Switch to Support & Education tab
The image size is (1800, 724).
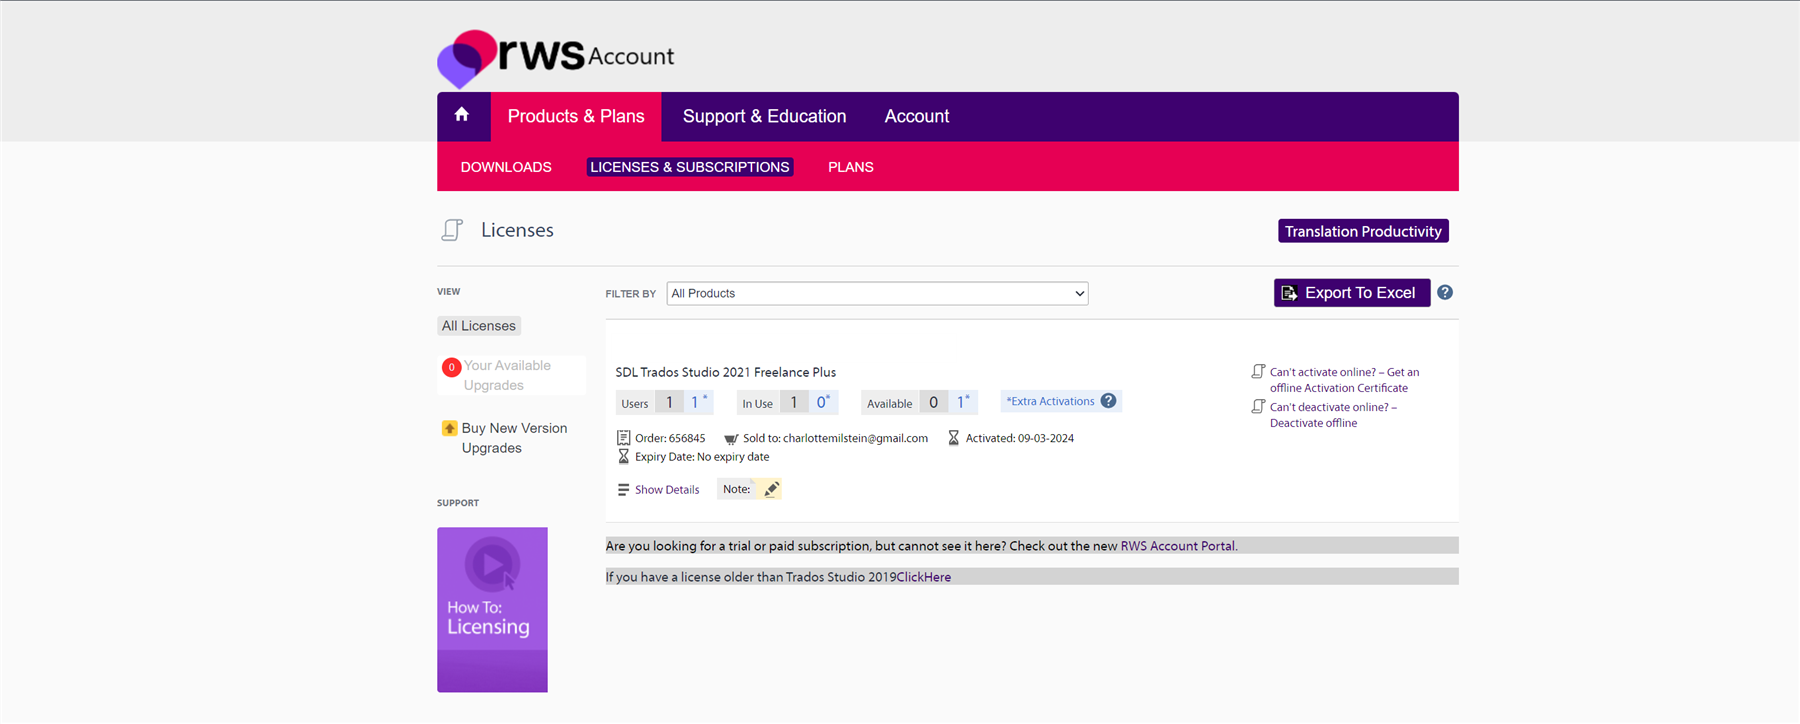pyautogui.click(x=765, y=116)
